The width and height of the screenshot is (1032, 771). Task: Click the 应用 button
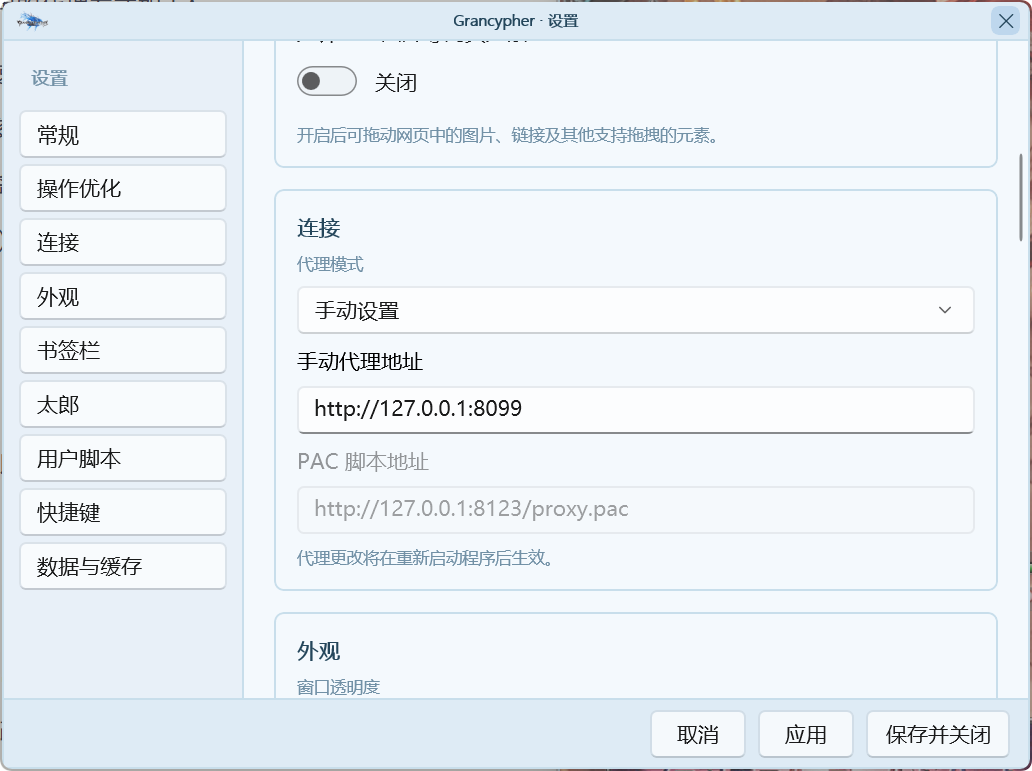(x=806, y=734)
